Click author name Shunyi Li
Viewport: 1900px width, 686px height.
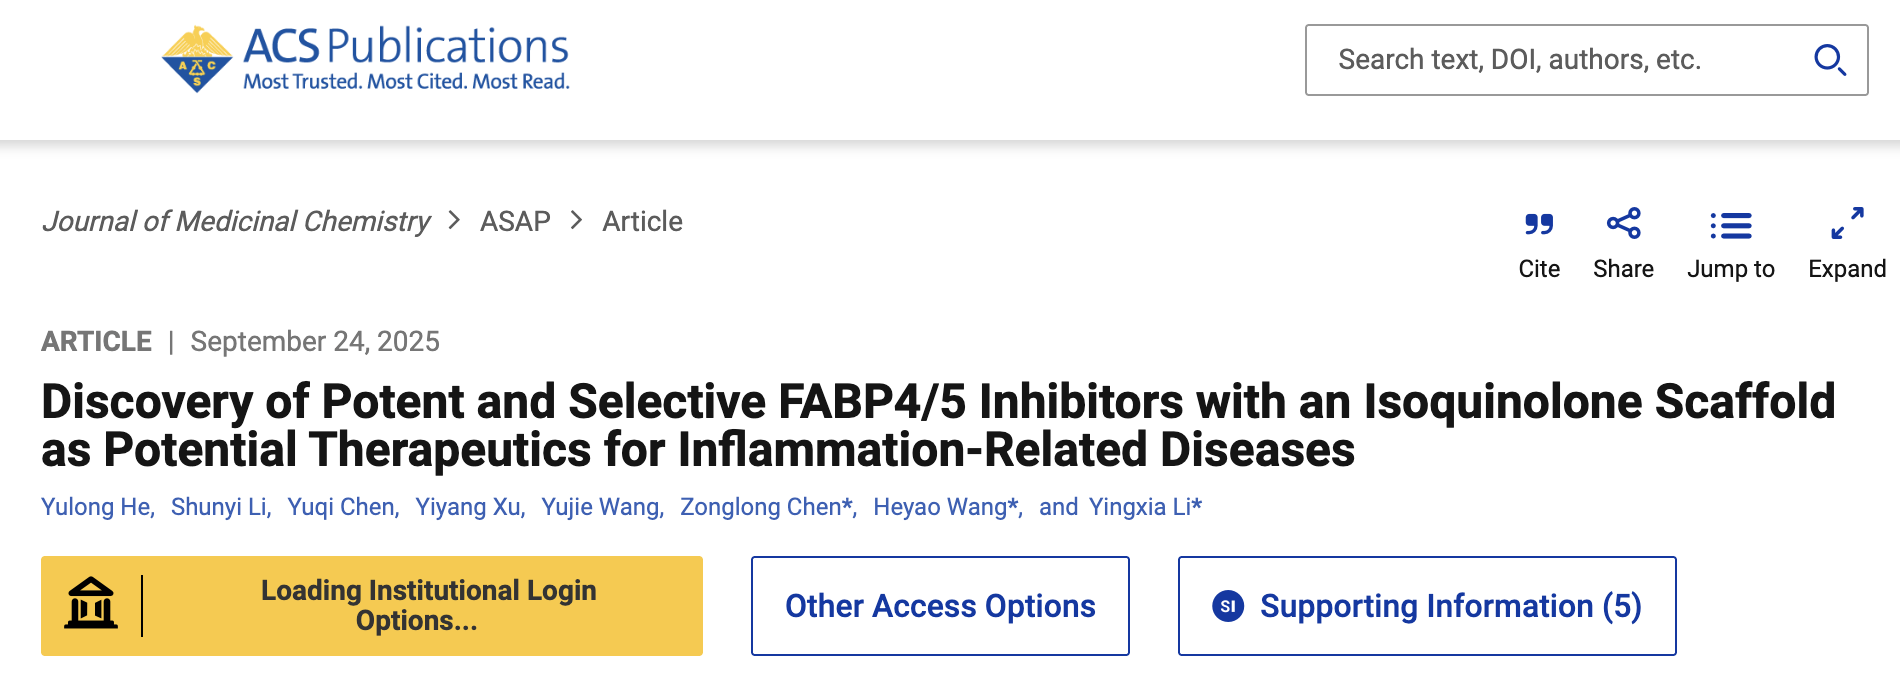tap(219, 507)
